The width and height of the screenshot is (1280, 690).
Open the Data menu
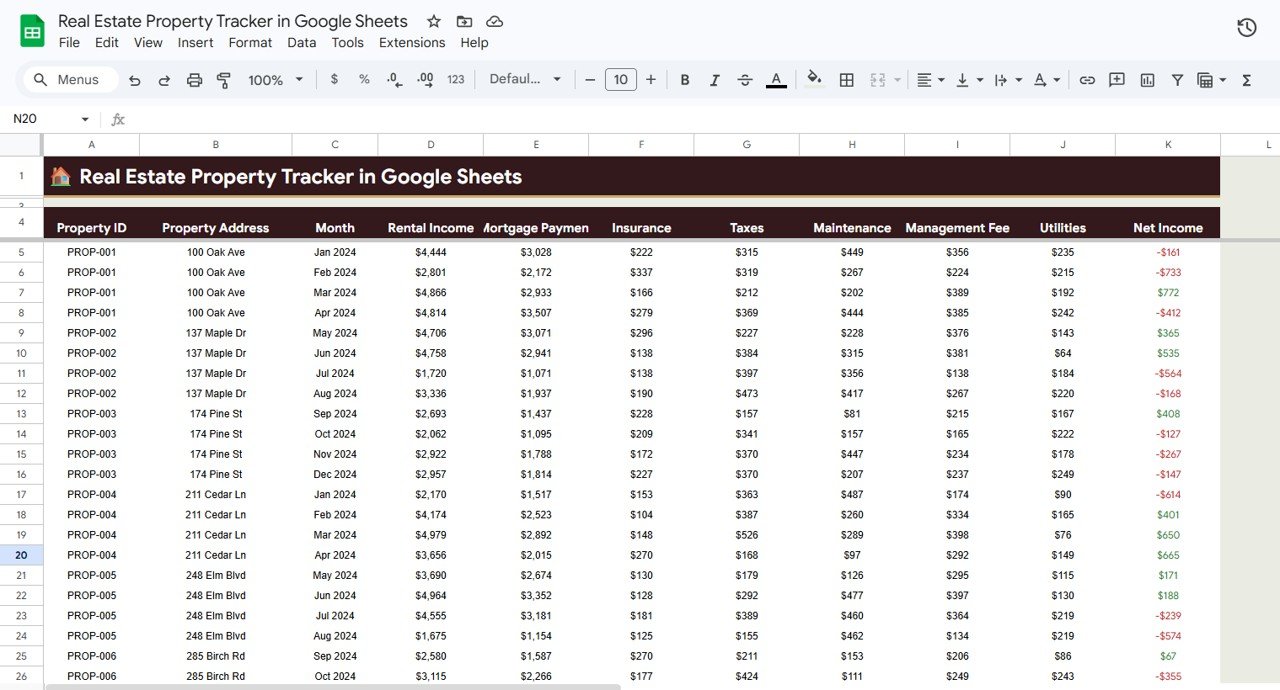pyautogui.click(x=302, y=42)
